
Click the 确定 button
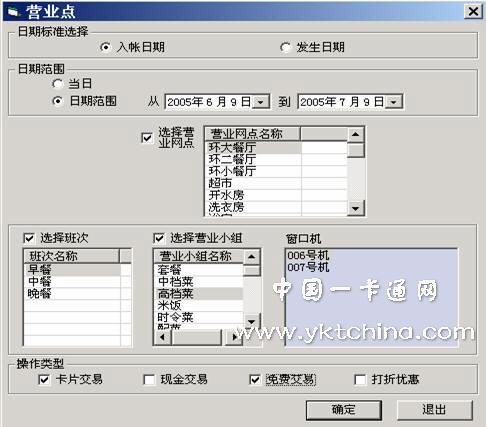pyautogui.click(x=344, y=410)
